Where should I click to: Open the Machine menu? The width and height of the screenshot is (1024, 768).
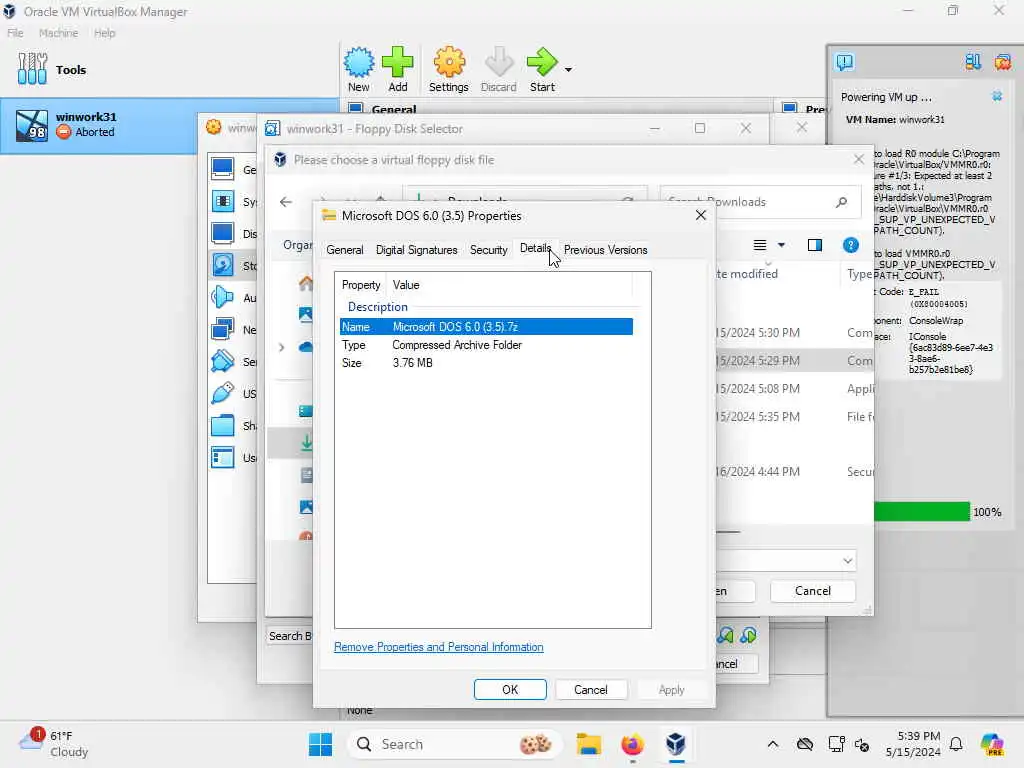(x=58, y=33)
